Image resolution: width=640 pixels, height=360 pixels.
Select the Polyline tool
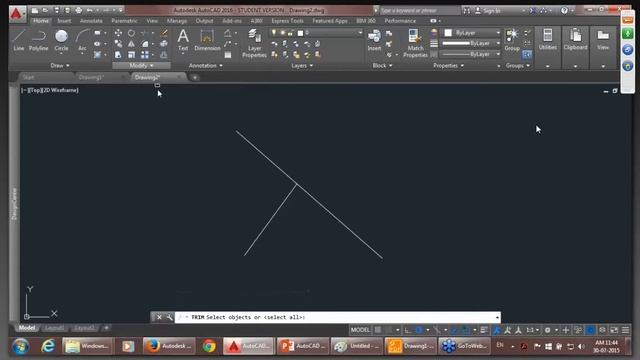pos(38,40)
